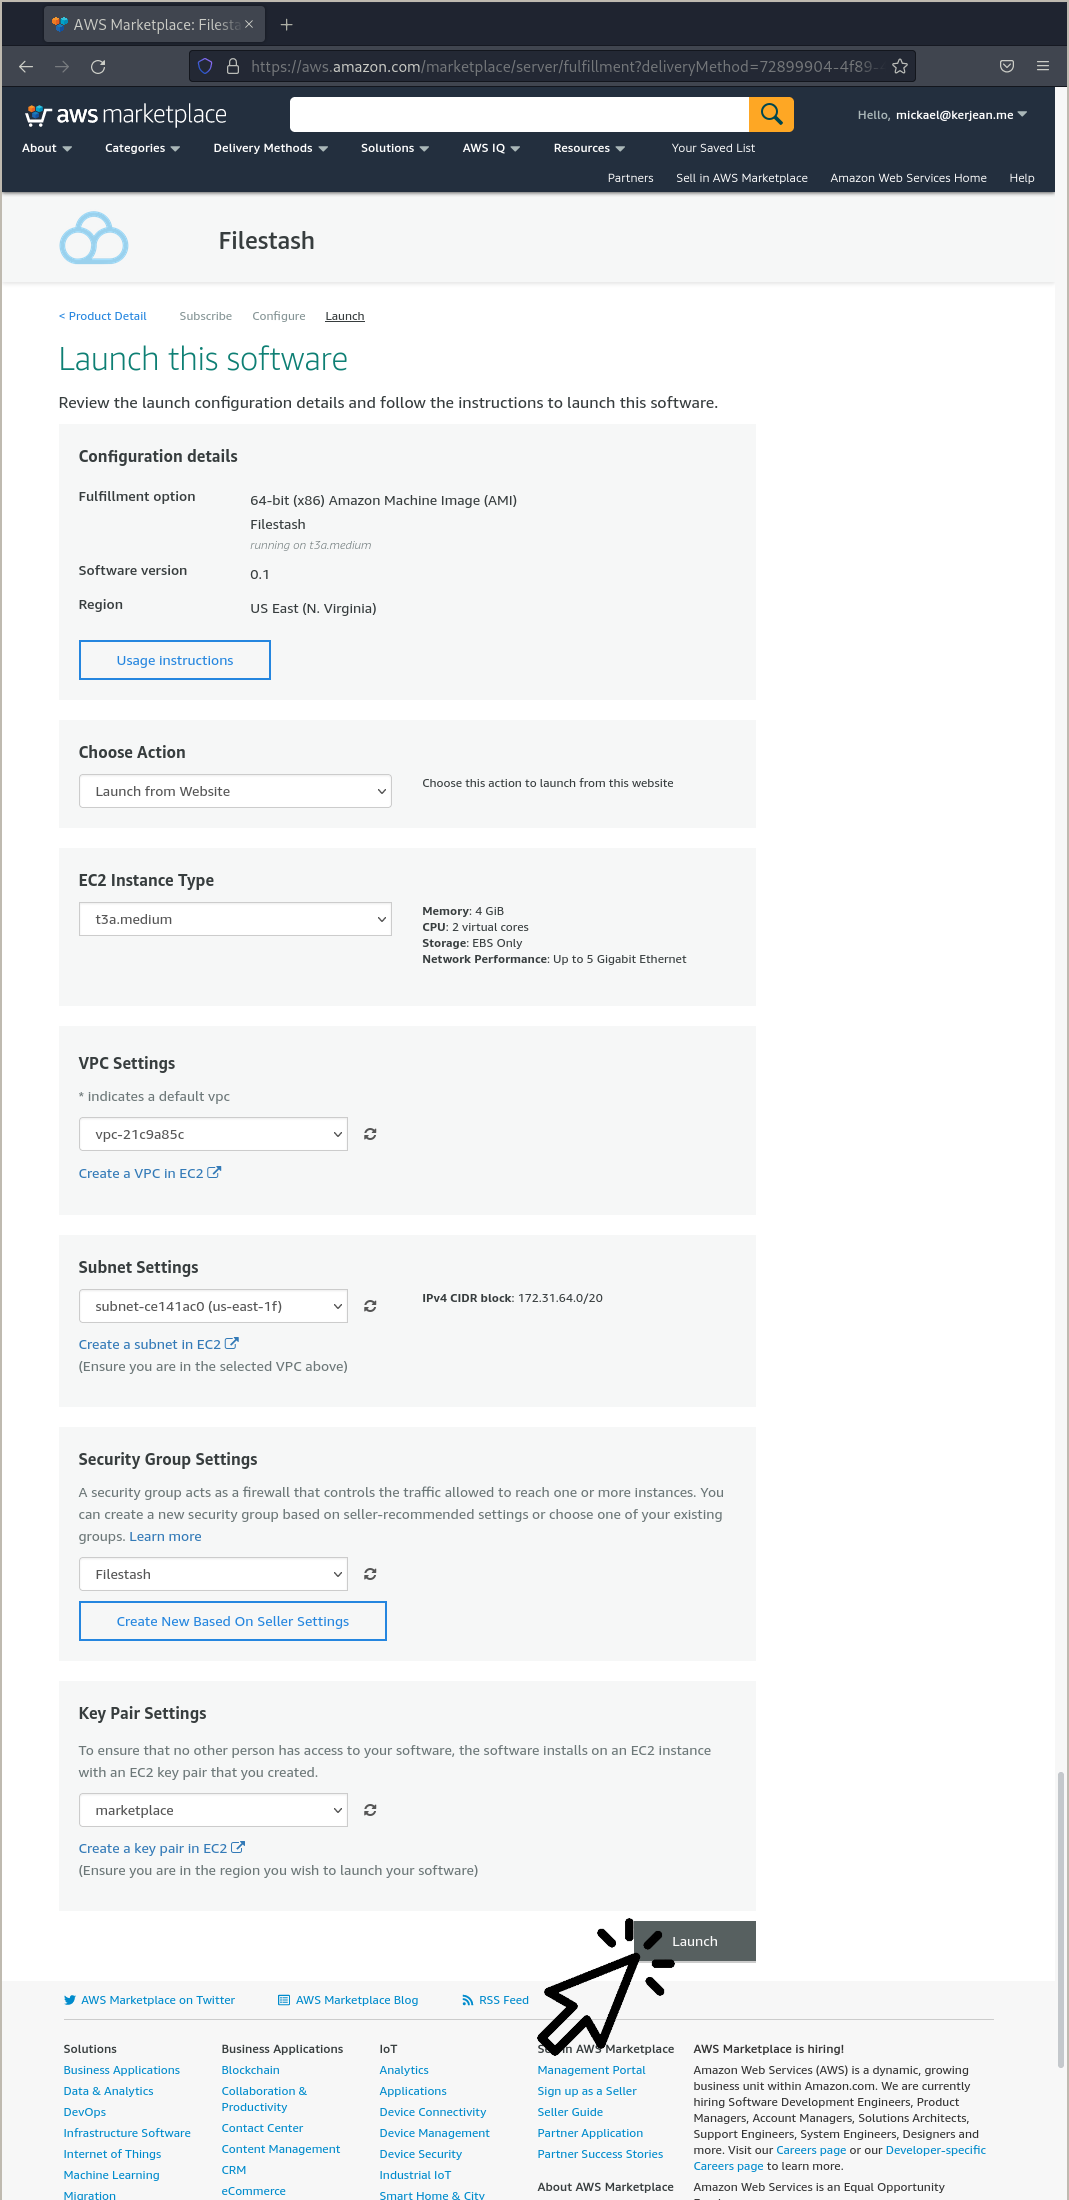Open Amazon Web Services Home

tap(908, 178)
